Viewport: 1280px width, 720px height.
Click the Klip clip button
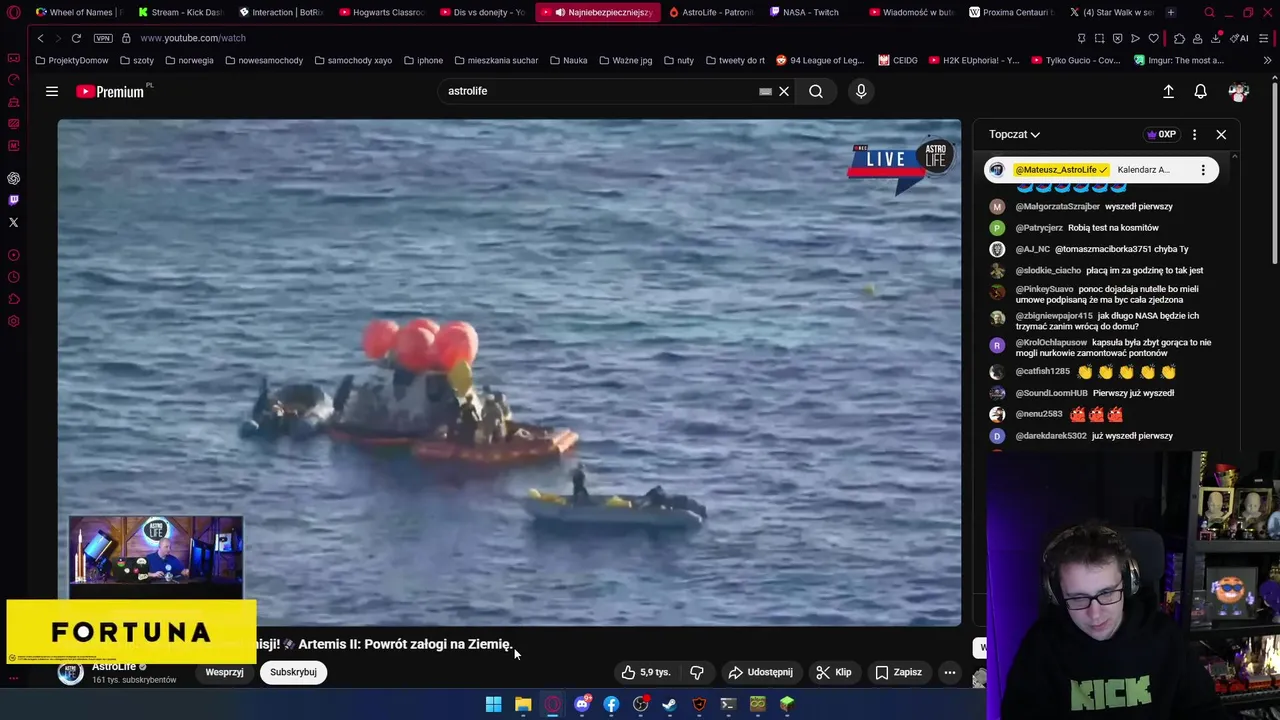pyautogui.click(x=833, y=672)
